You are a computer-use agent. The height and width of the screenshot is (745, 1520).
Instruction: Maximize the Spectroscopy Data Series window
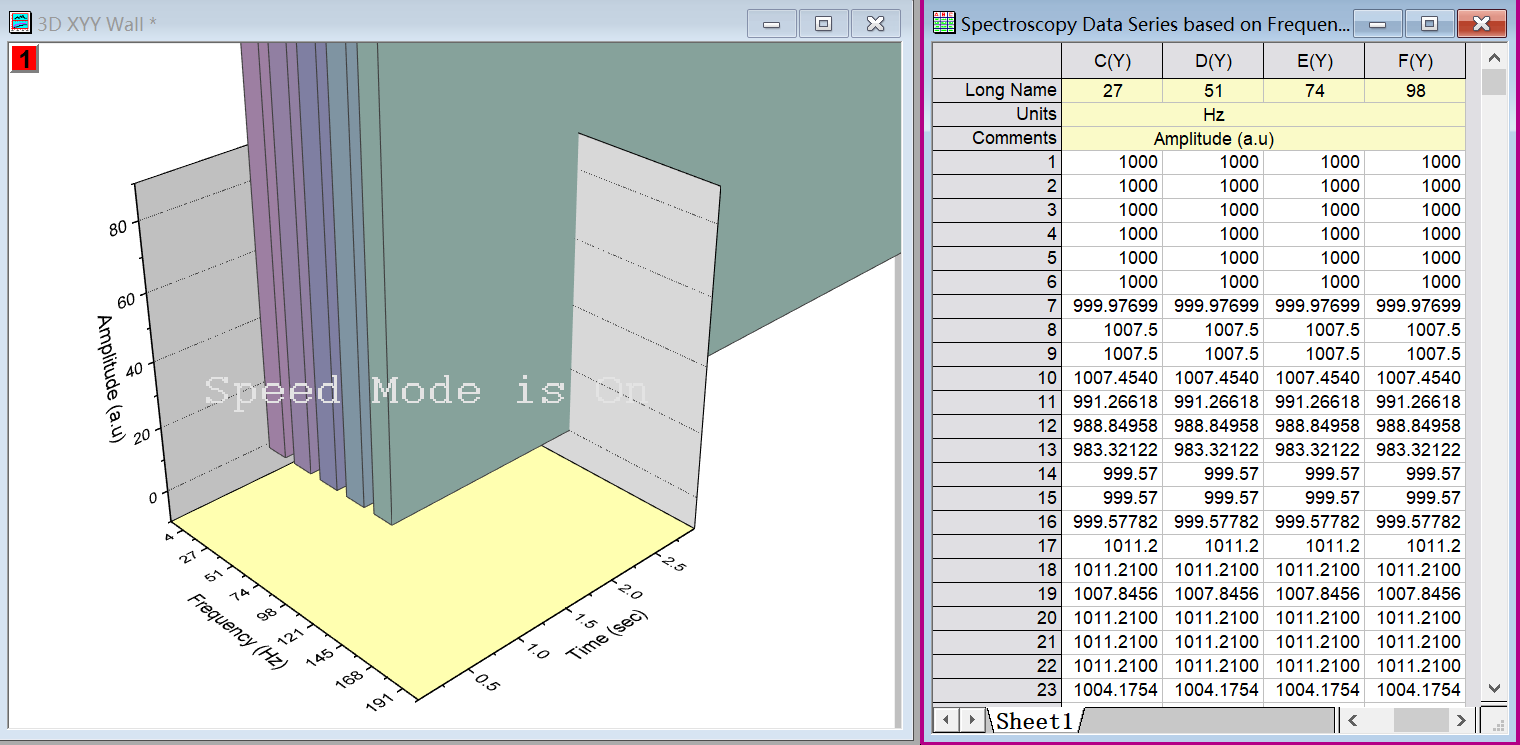coord(1430,24)
